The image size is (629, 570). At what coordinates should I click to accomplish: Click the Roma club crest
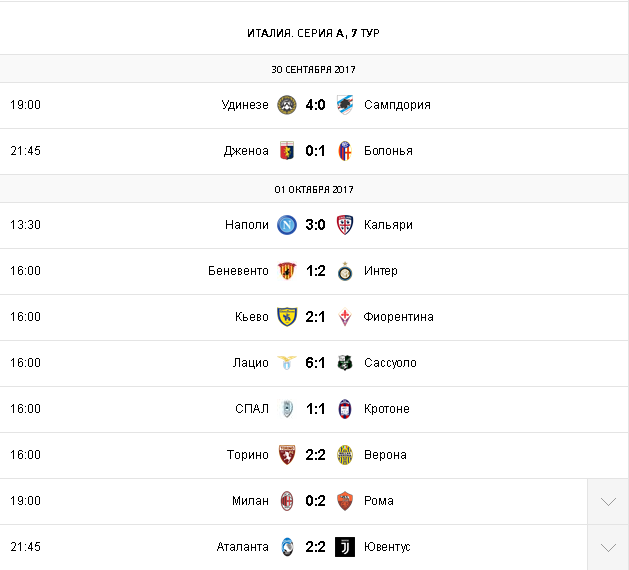click(345, 501)
